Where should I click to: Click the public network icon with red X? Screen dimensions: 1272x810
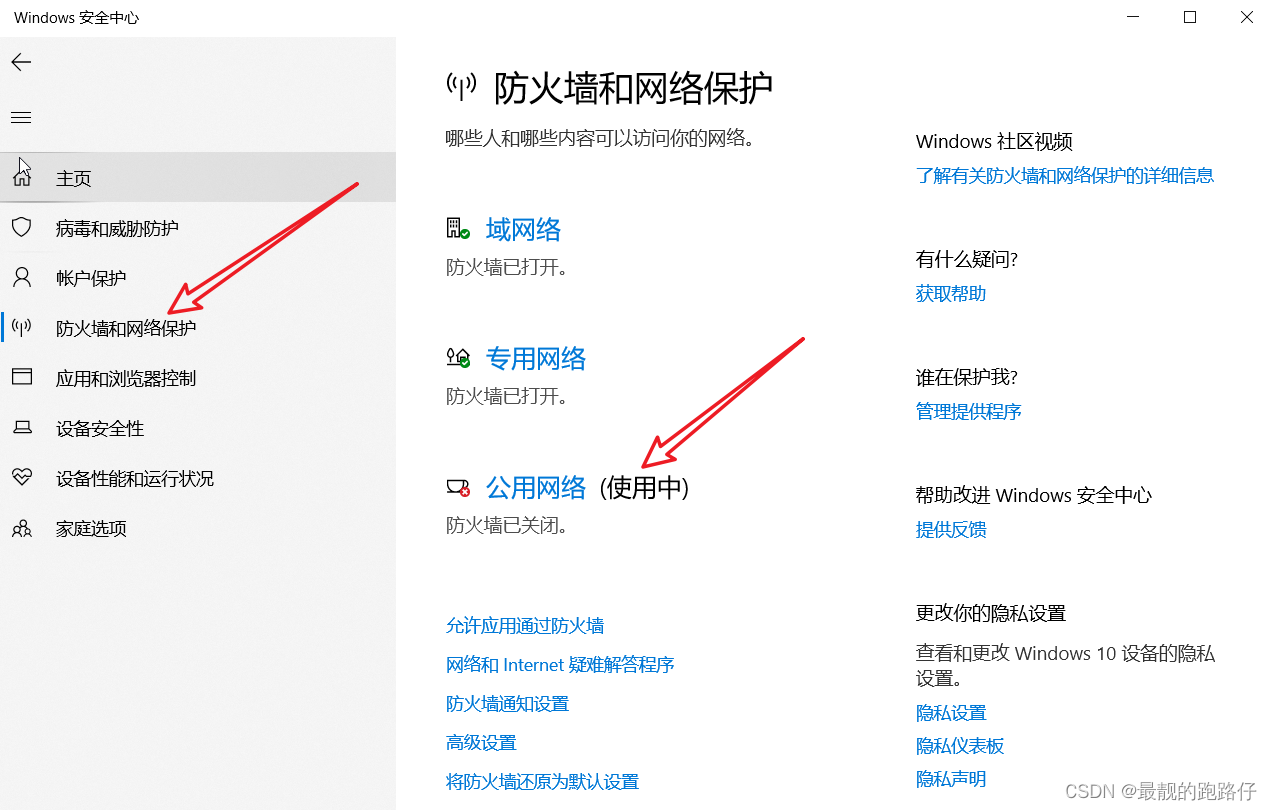(x=458, y=488)
